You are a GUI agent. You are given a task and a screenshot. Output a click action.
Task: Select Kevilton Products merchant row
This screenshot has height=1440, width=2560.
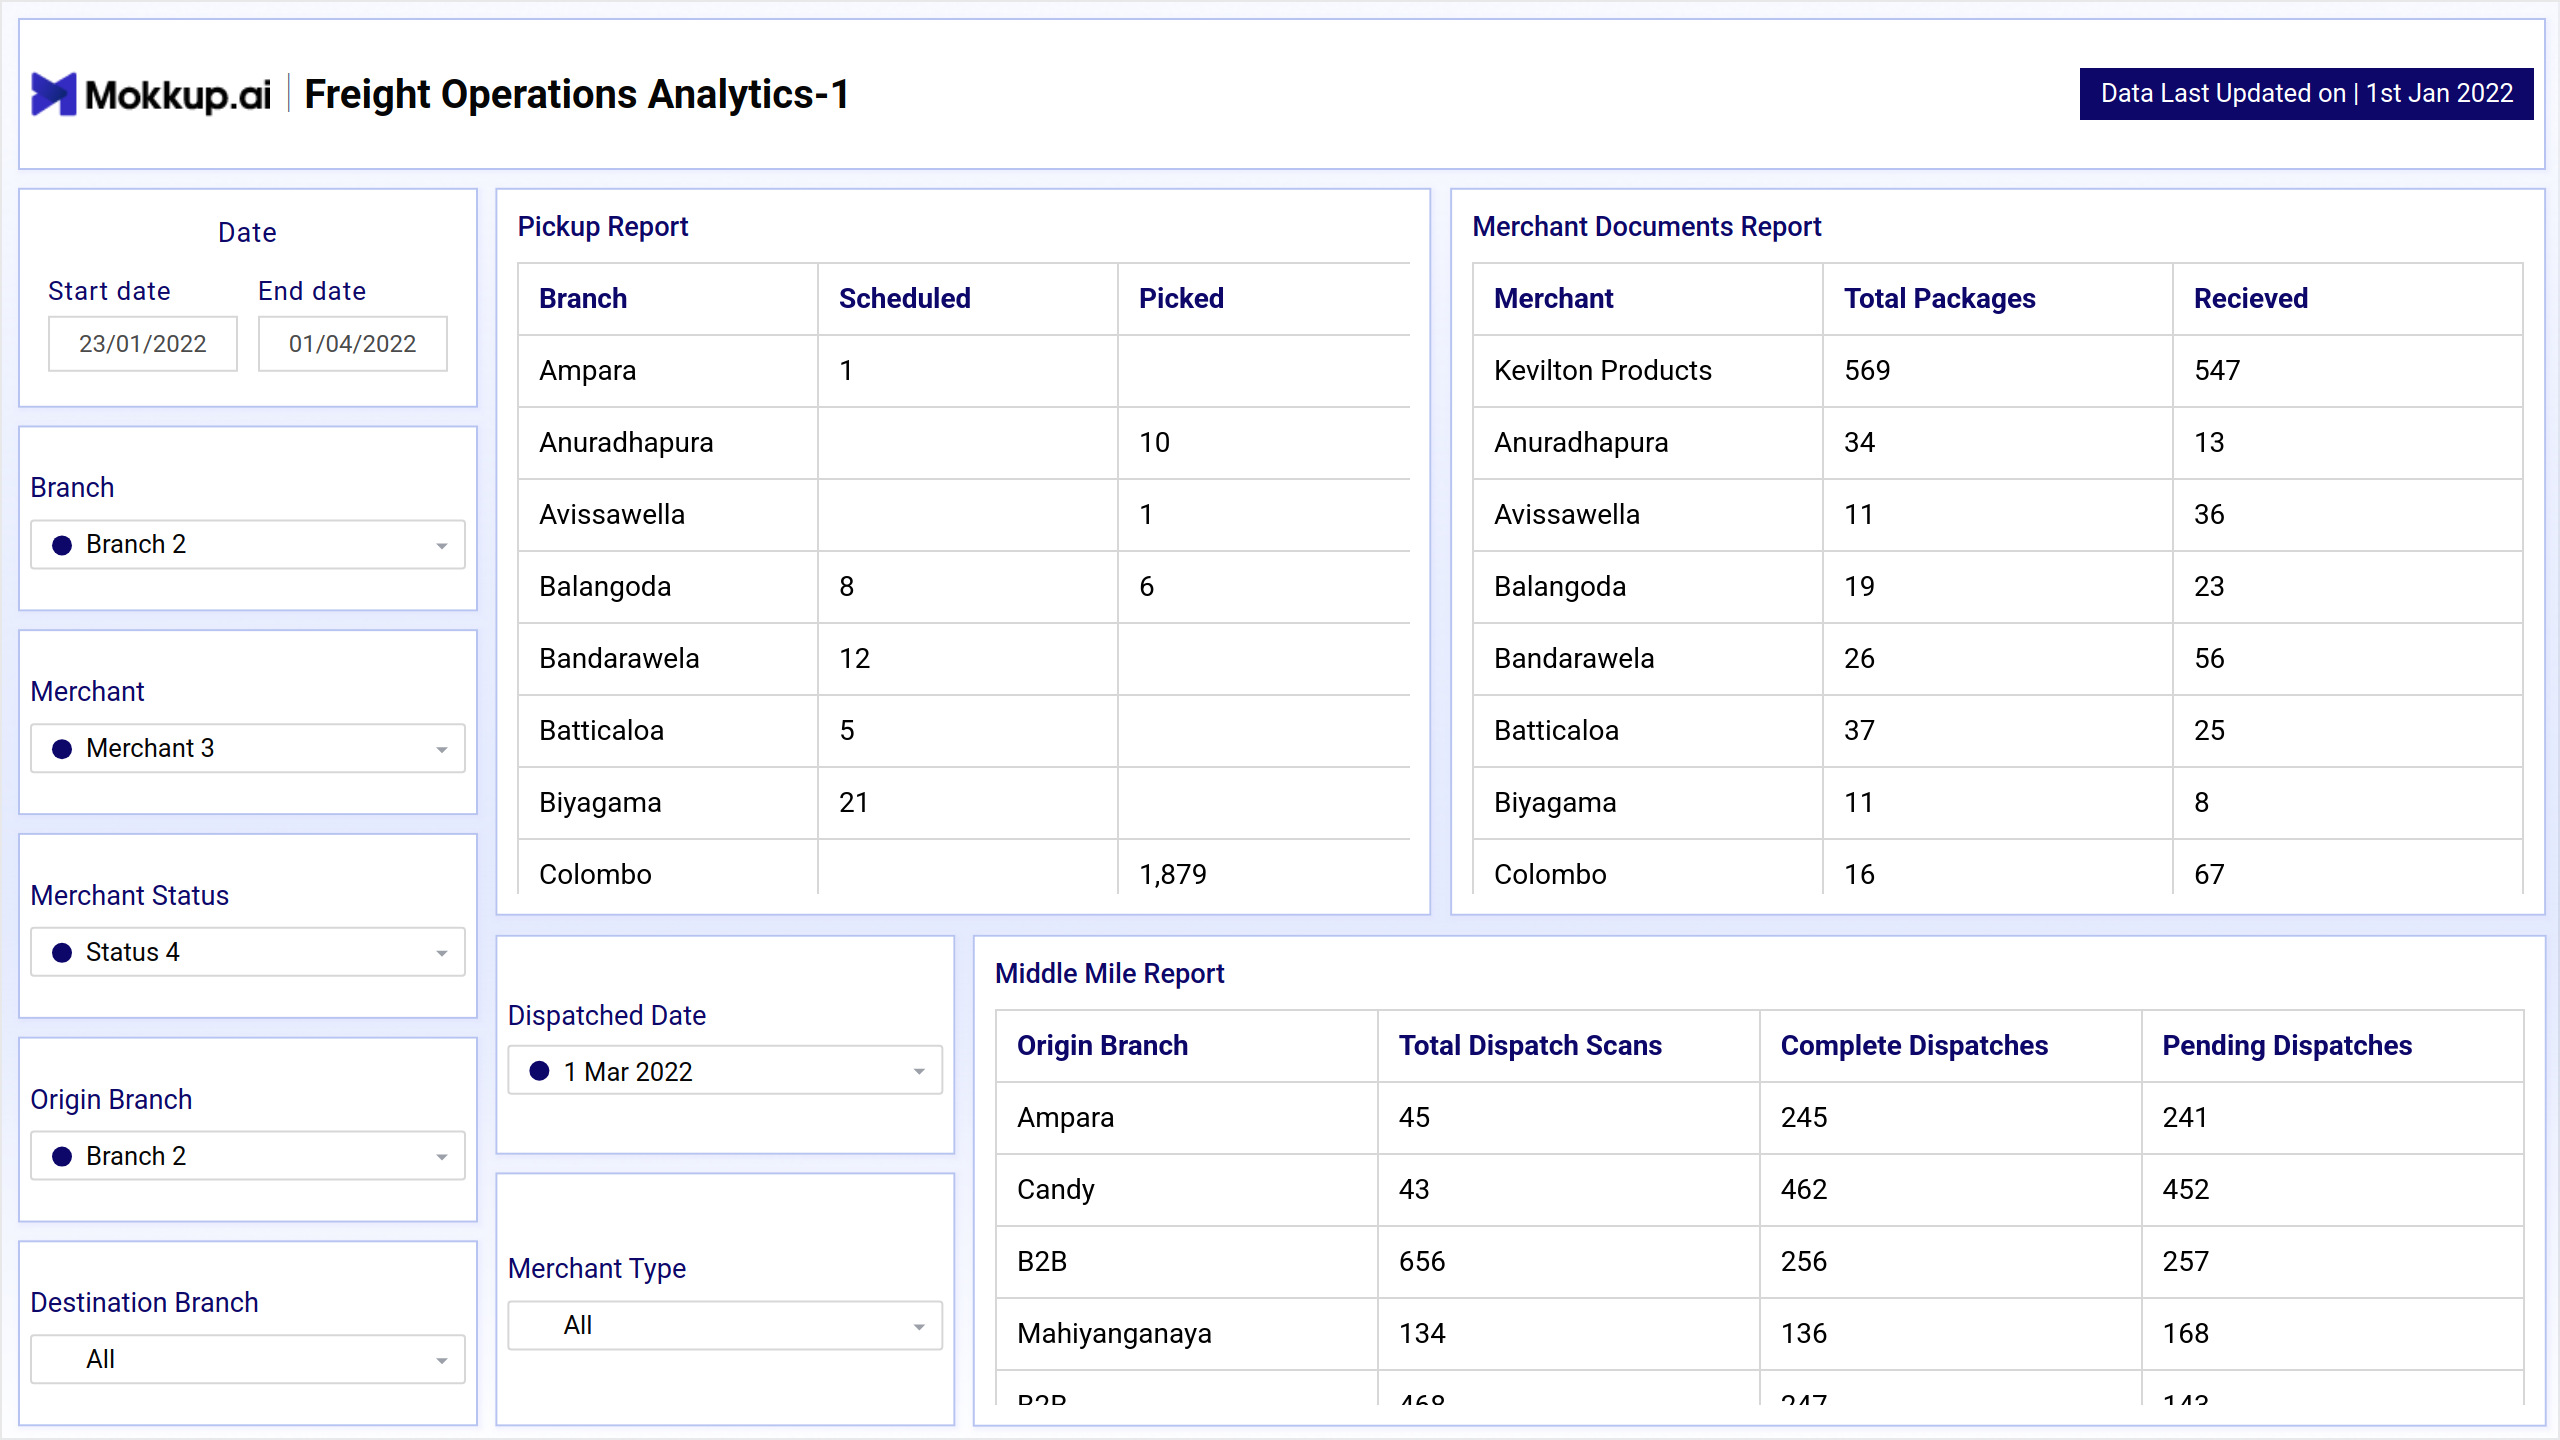(1998, 371)
